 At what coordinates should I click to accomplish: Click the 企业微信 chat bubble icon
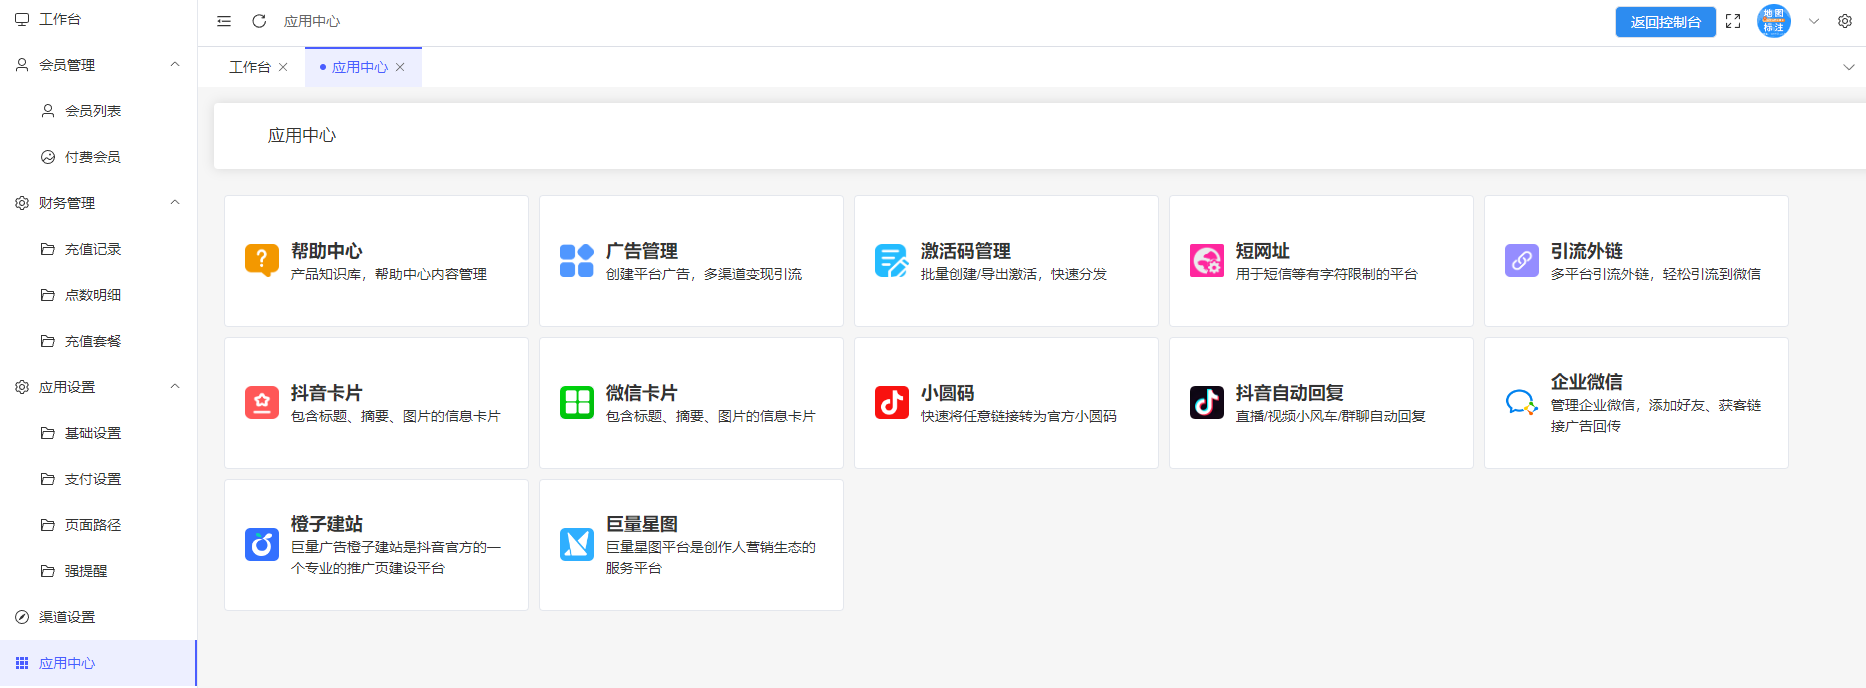pos(1522,402)
